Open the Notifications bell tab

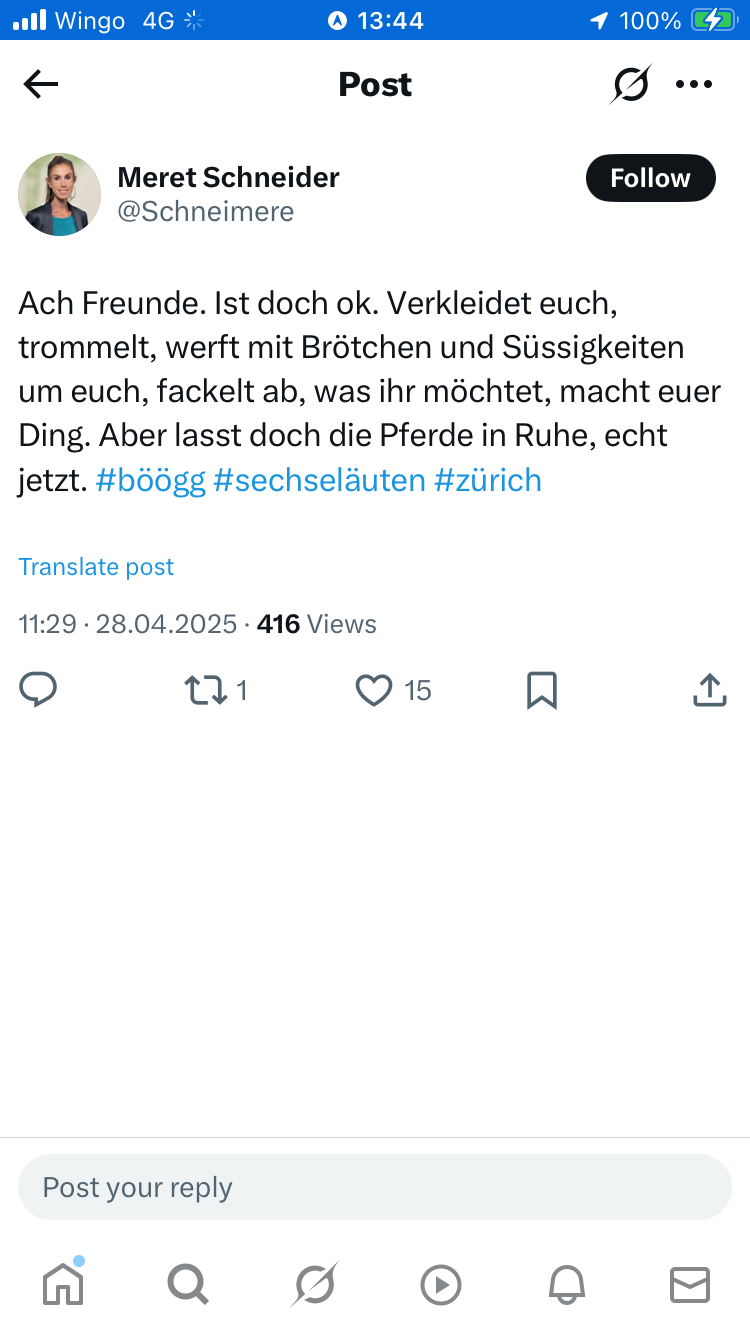(x=565, y=1284)
